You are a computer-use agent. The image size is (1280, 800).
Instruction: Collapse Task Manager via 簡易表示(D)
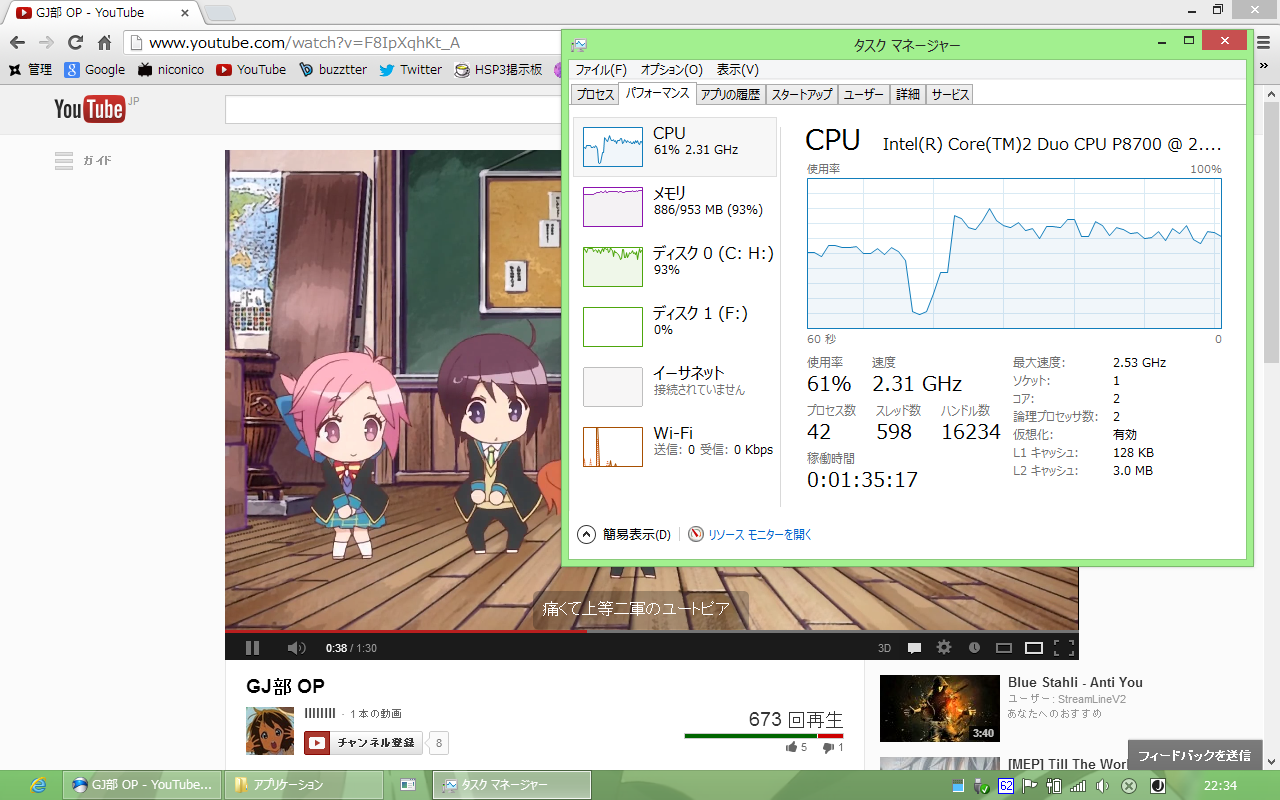click(x=625, y=535)
